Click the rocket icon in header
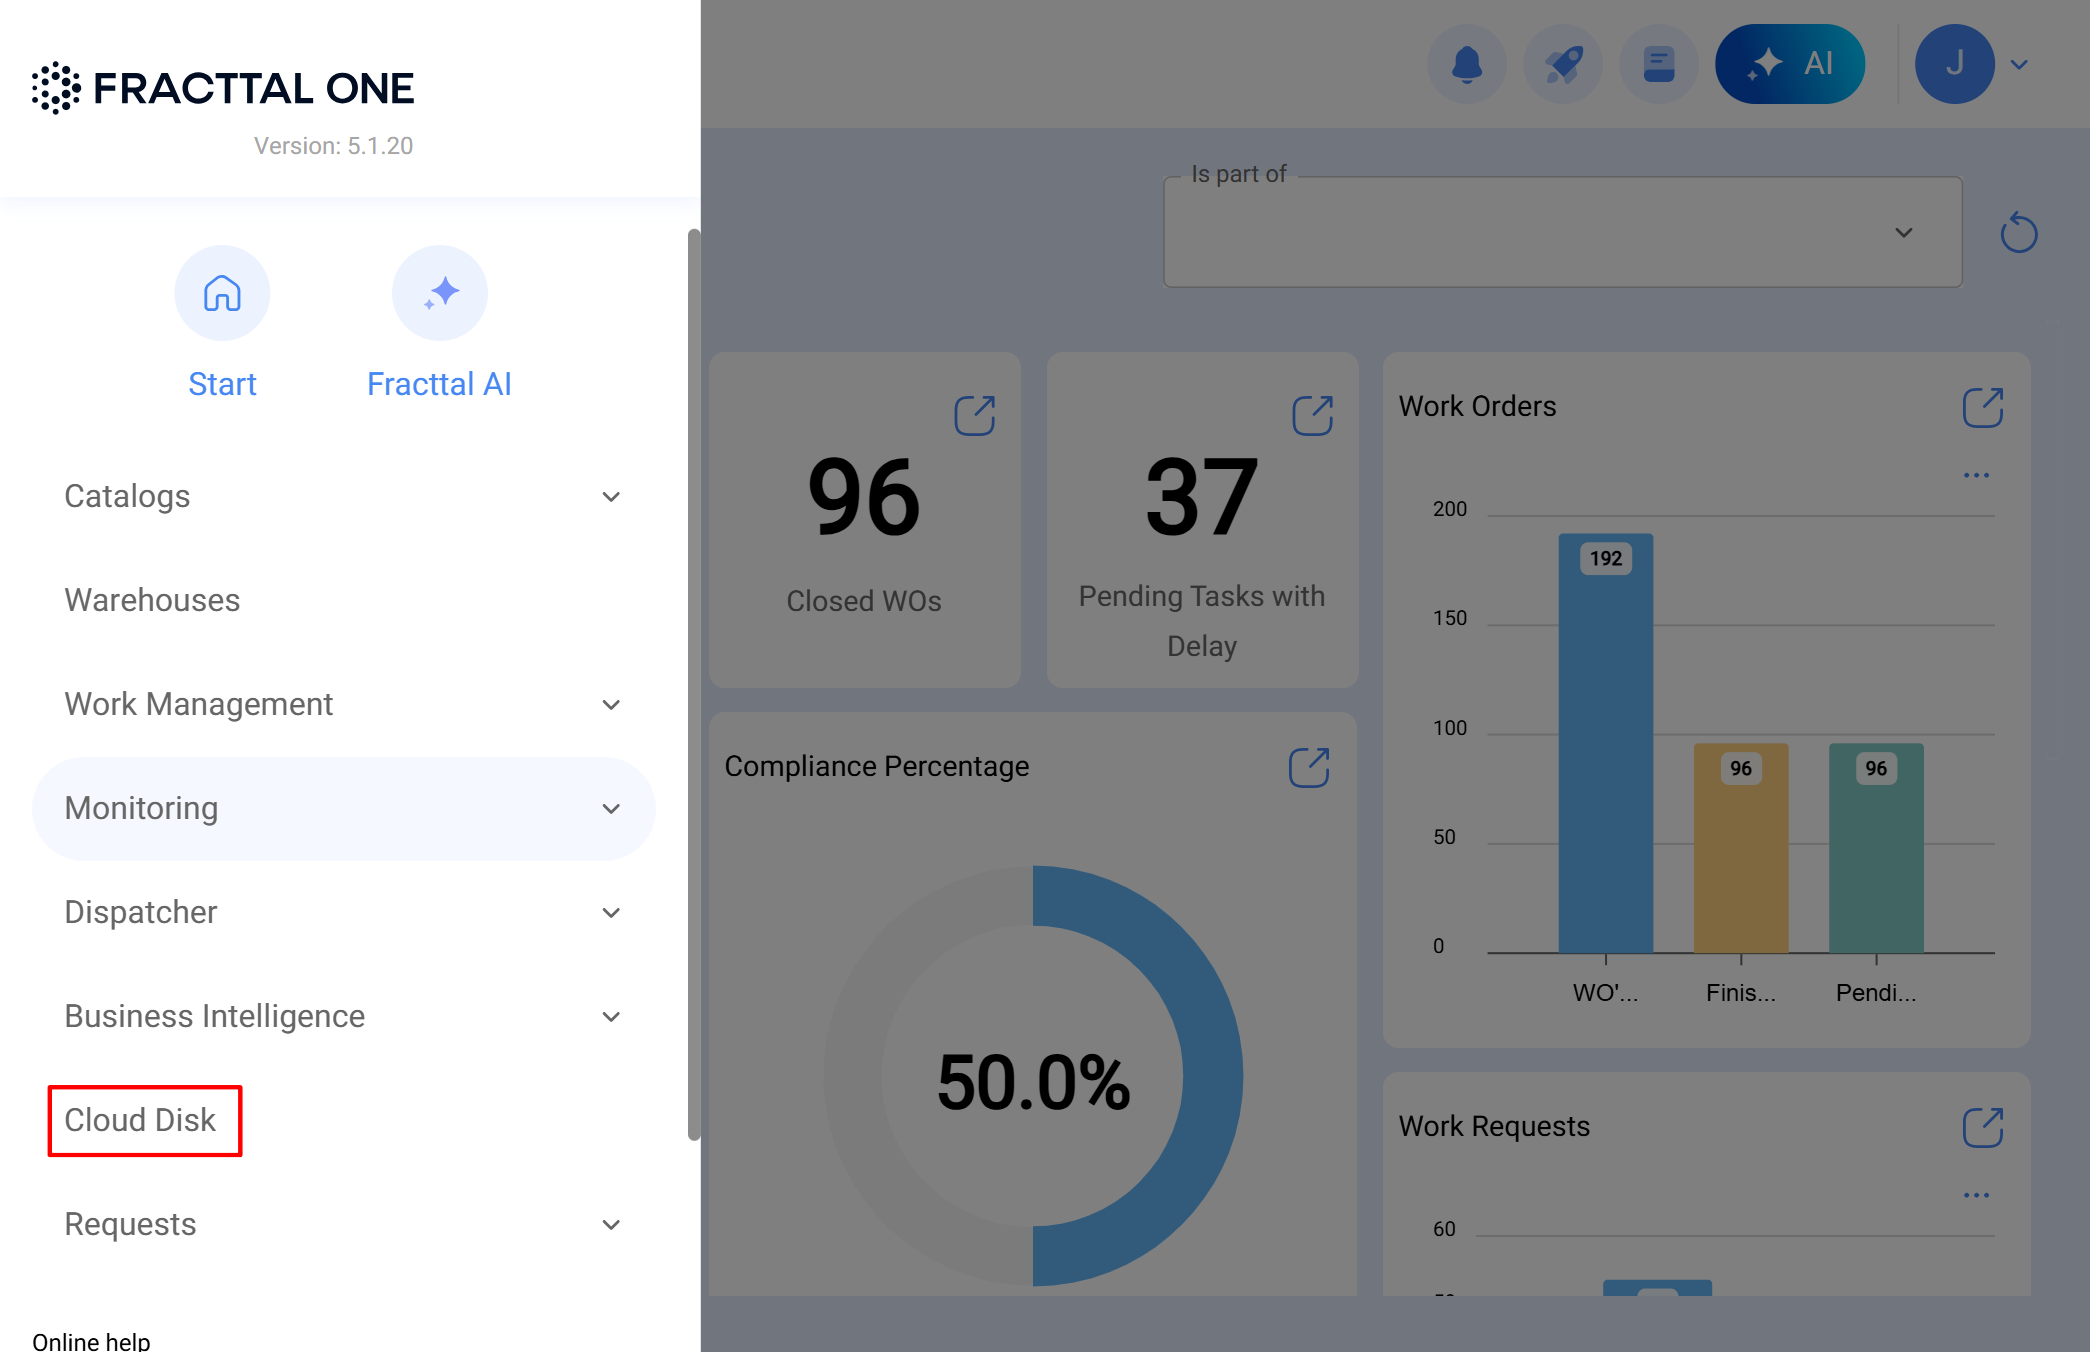 click(1562, 64)
